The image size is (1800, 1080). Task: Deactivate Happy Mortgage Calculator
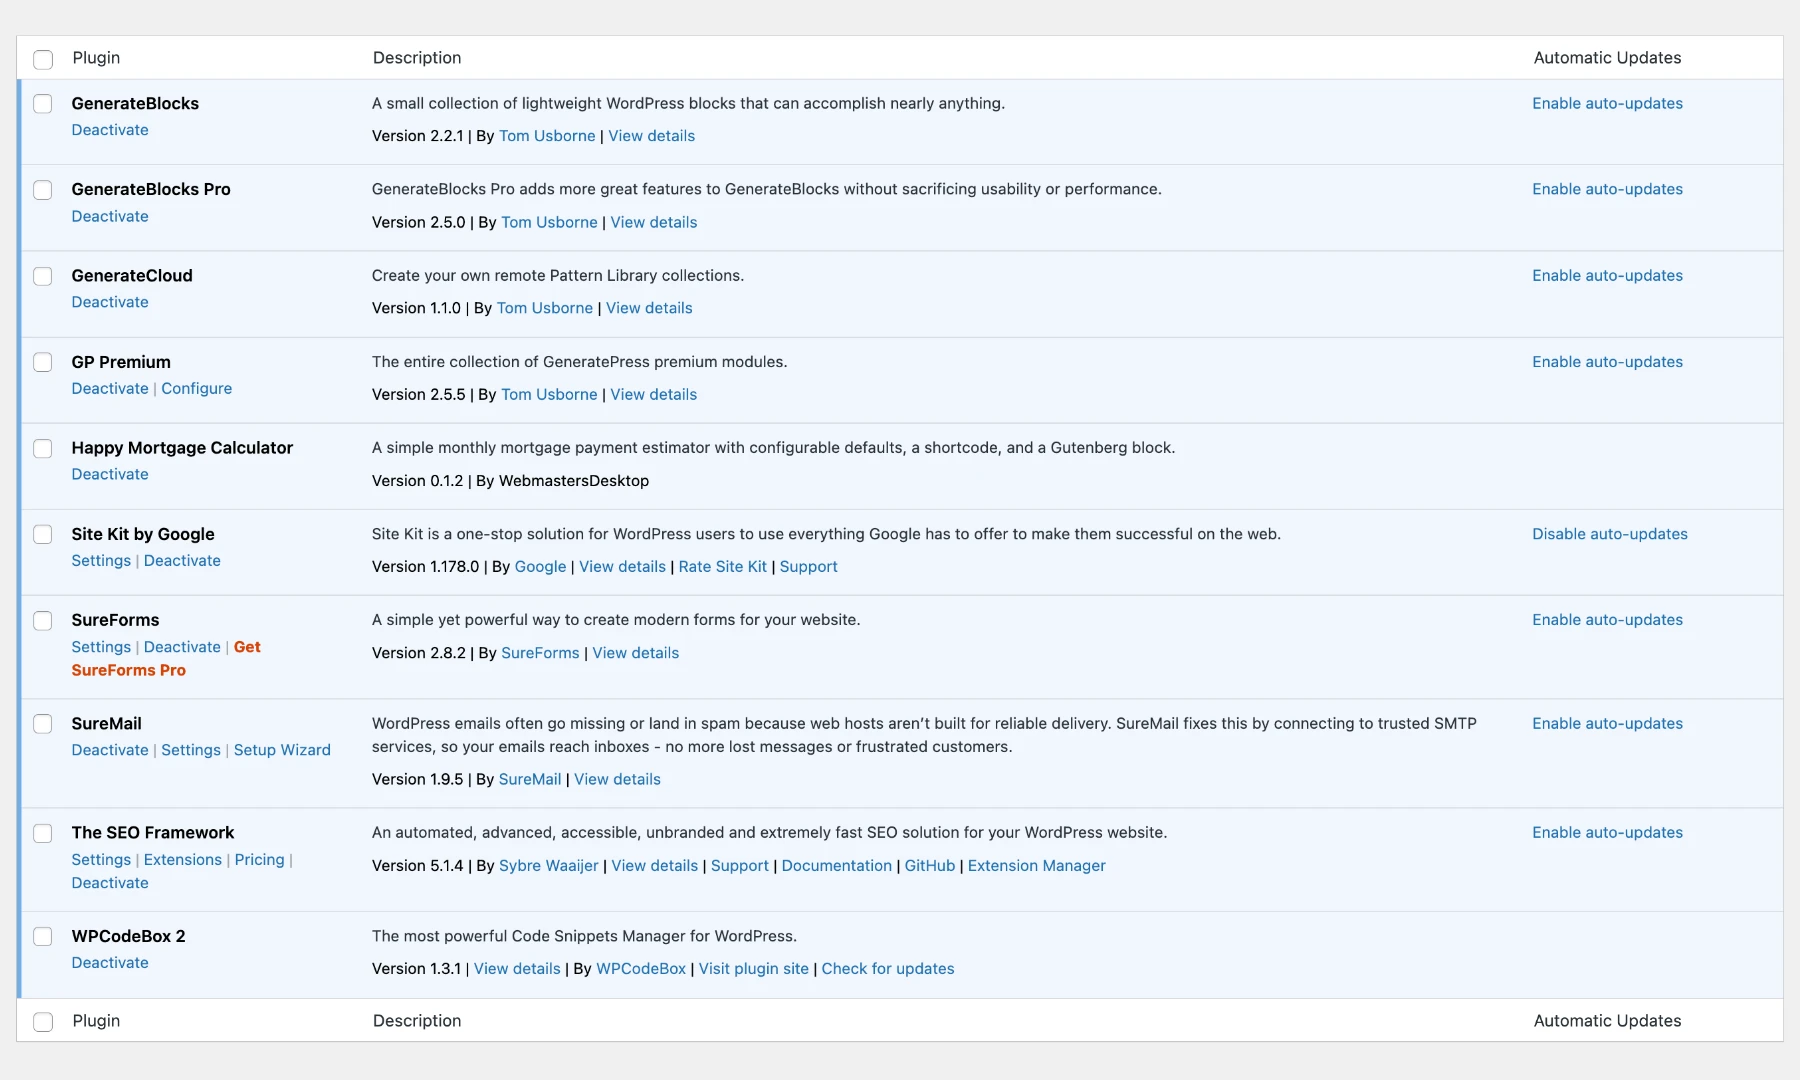click(110, 474)
